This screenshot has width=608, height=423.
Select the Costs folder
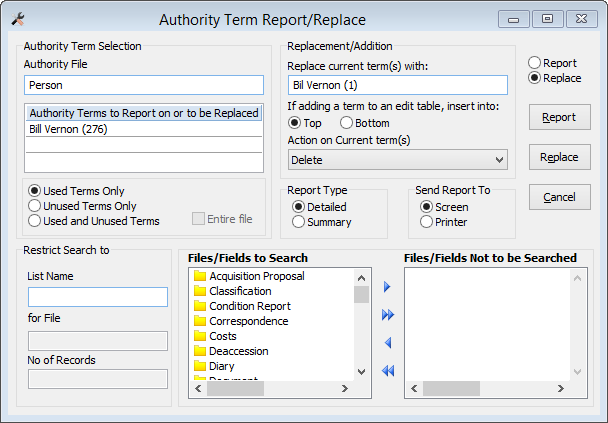pyautogui.click(x=215, y=336)
